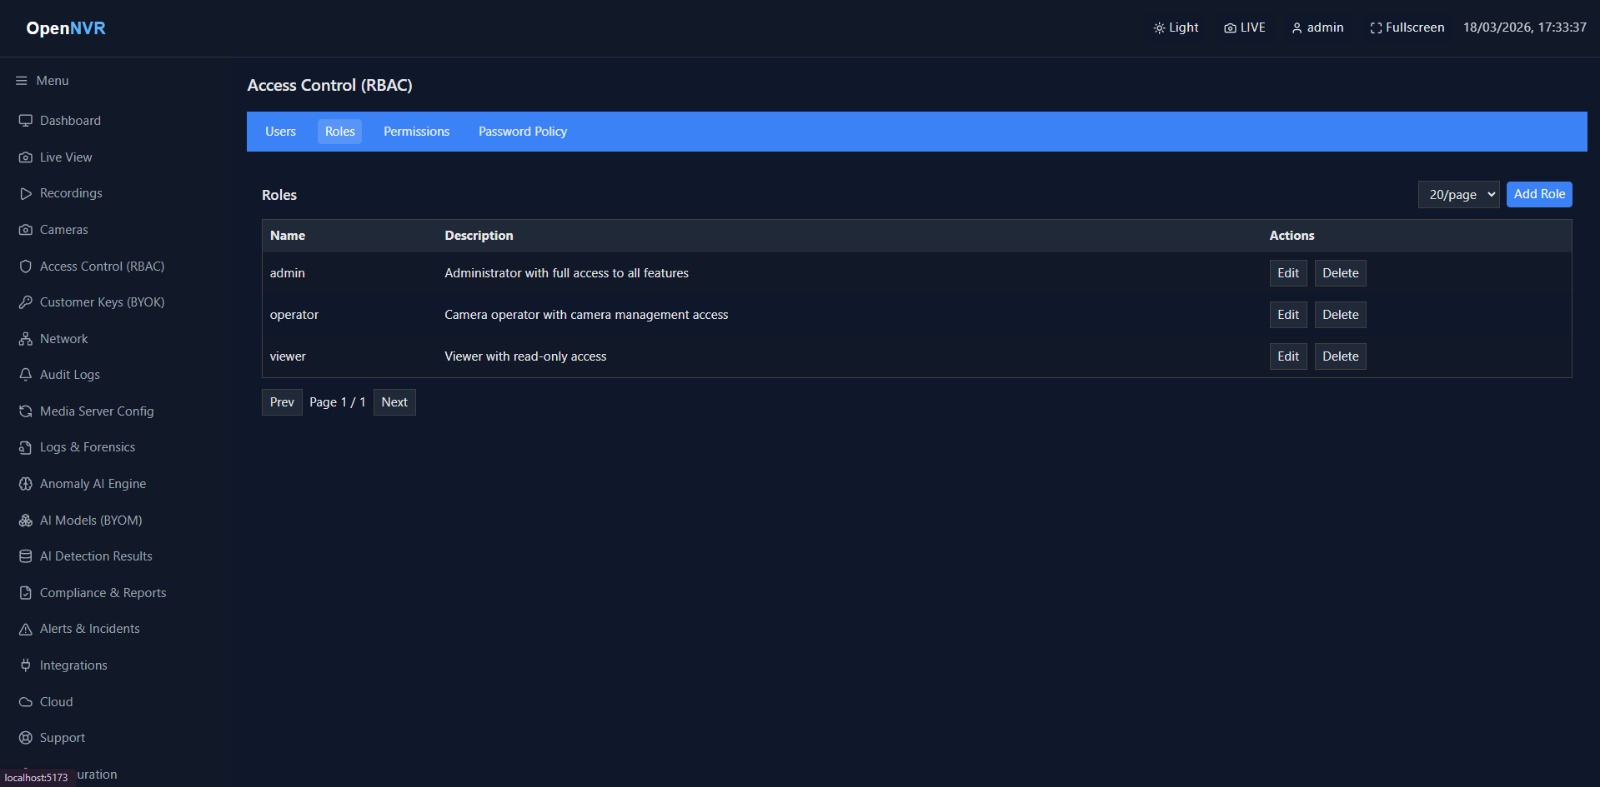This screenshot has height=787, width=1600.
Task: Click the admin user icon
Action: pos(1297,28)
